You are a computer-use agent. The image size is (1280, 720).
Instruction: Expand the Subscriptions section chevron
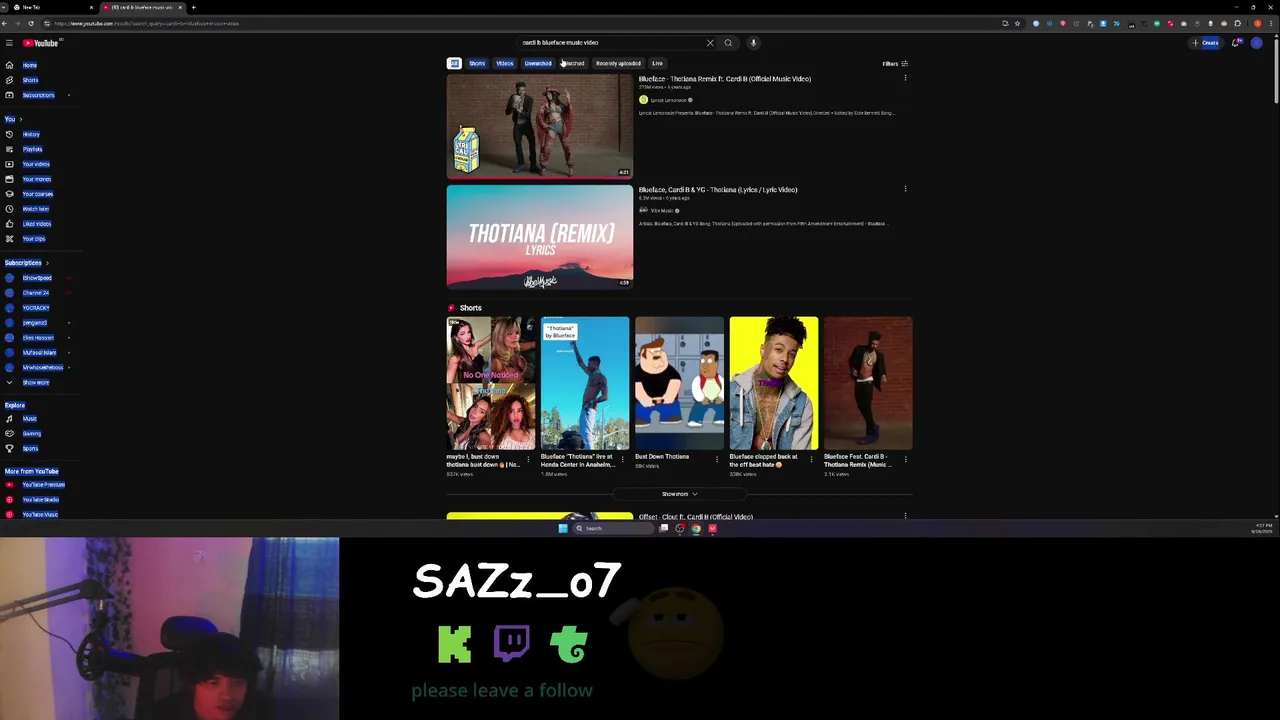click(46, 263)
